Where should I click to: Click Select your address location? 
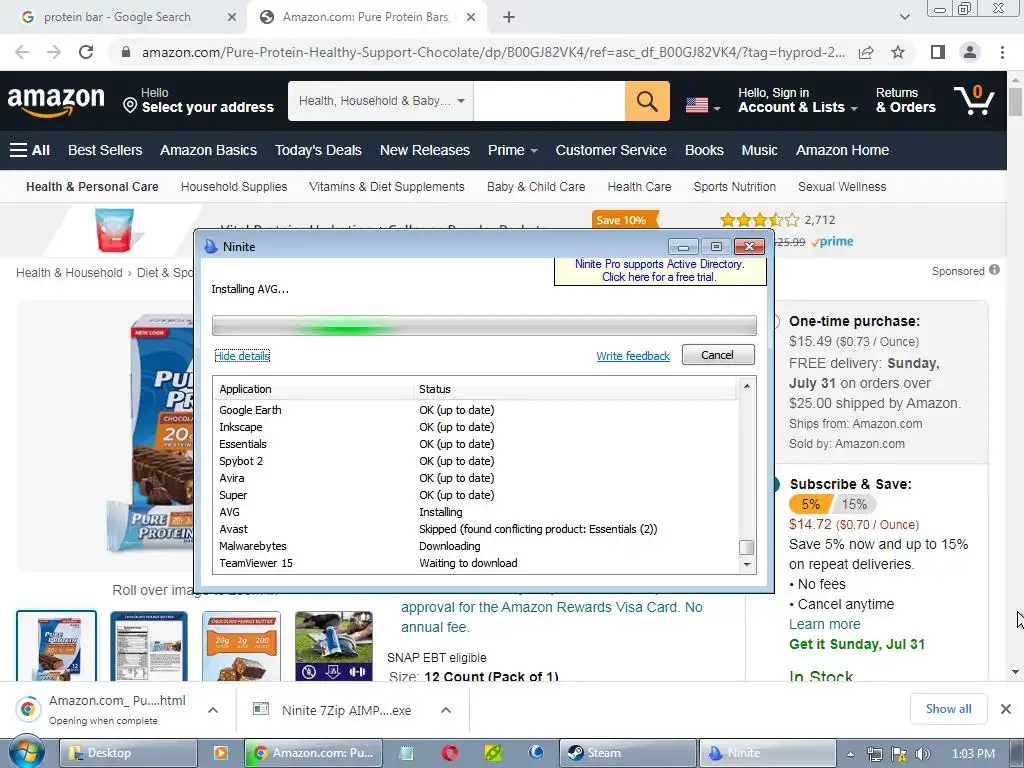pos(199,101)
